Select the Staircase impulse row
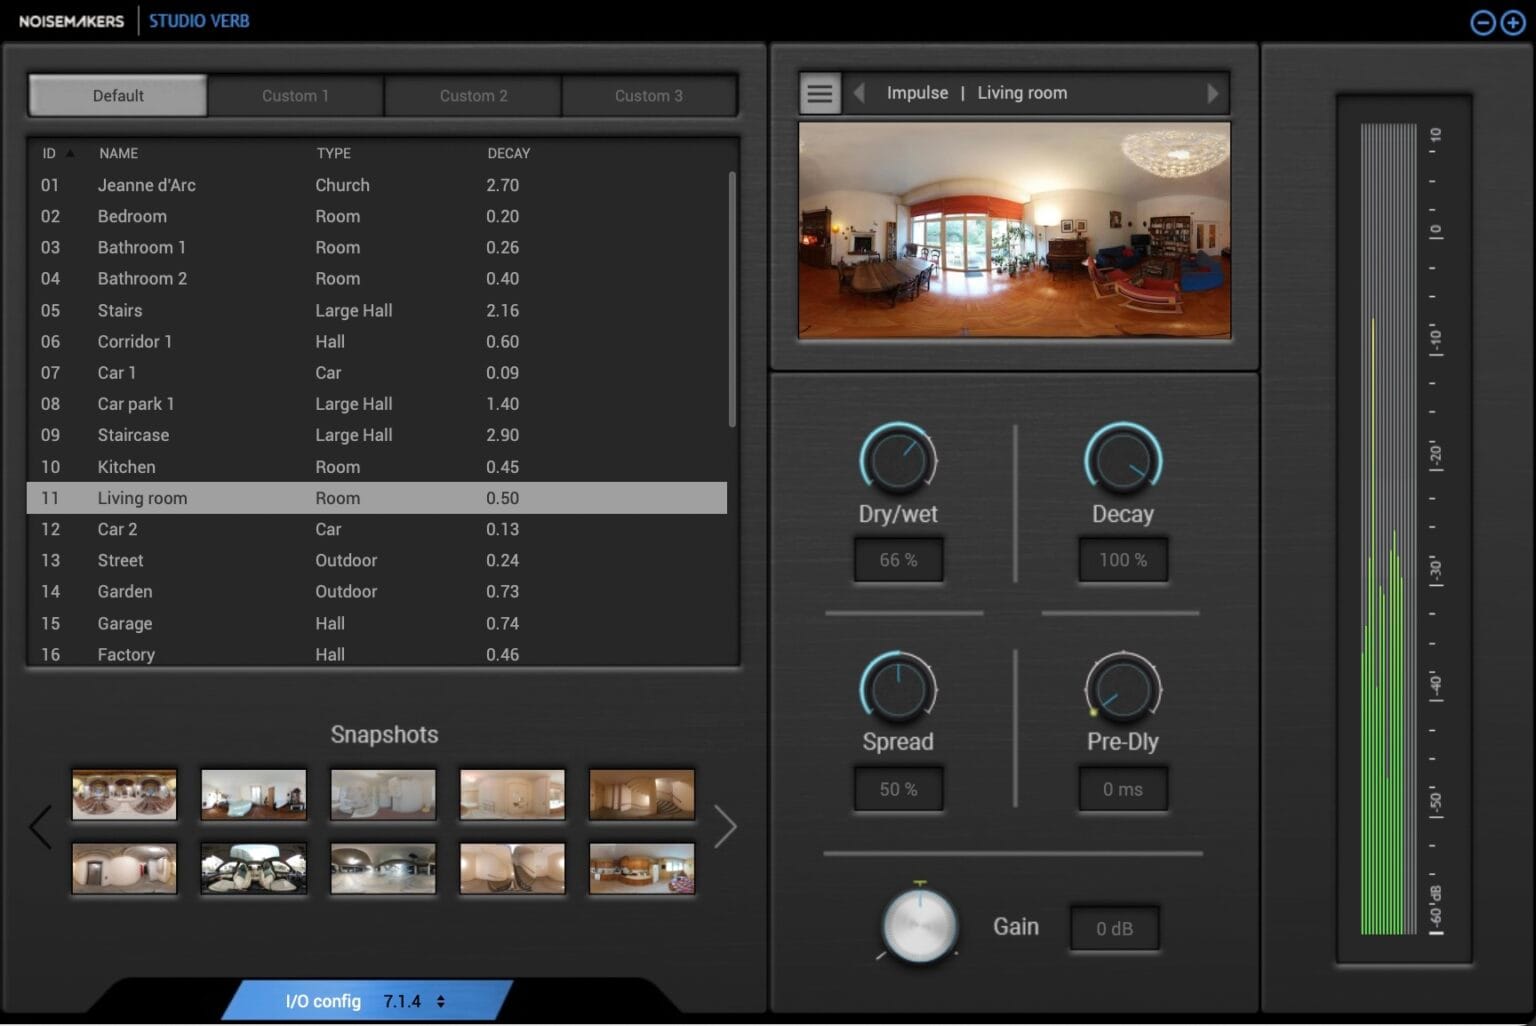 [x=133, y=435]
